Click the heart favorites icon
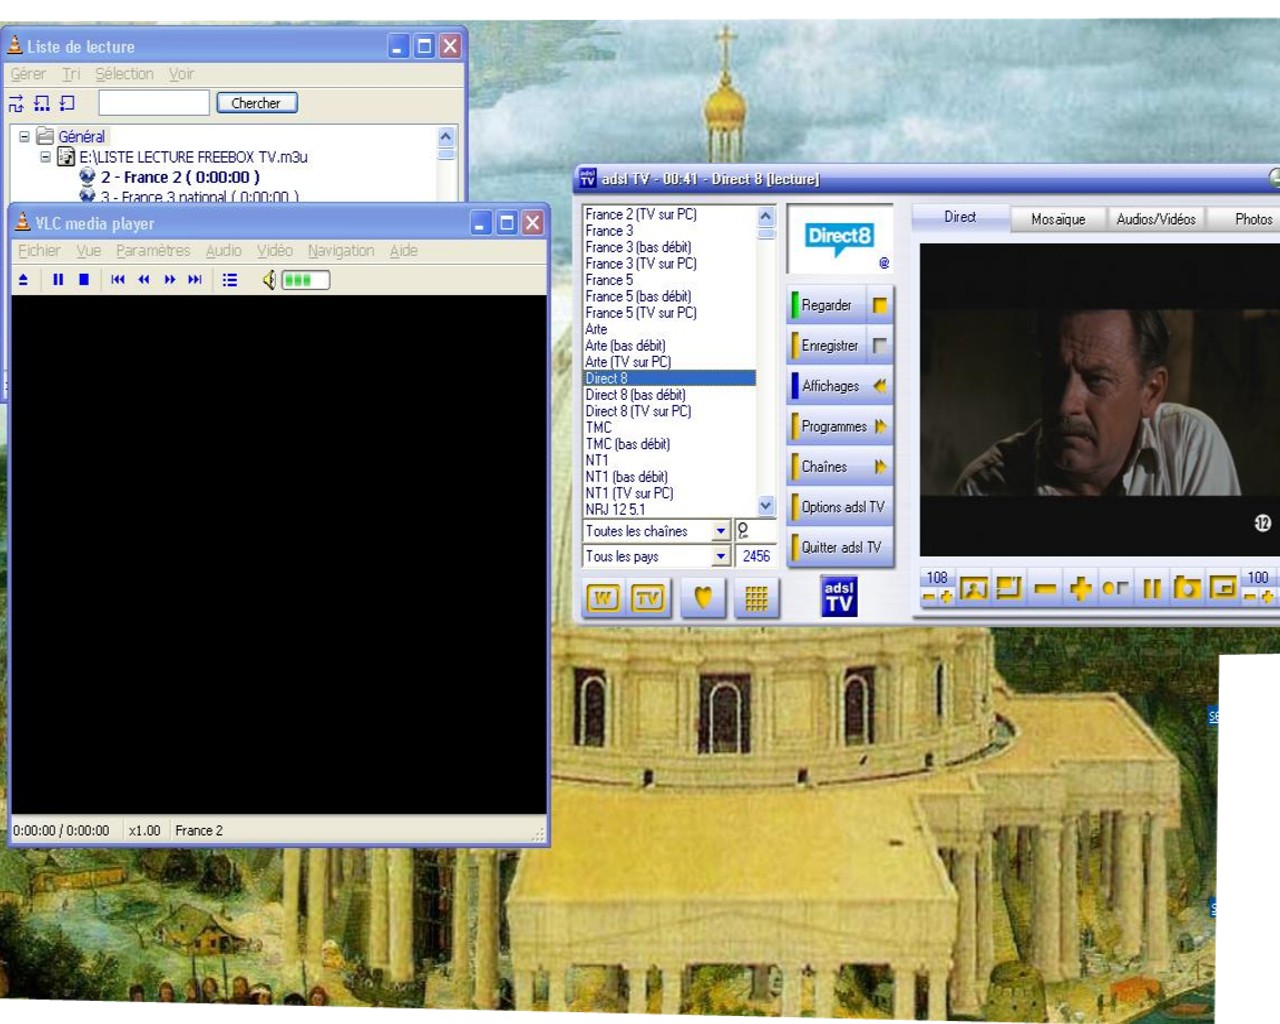 tap(704, 598)
